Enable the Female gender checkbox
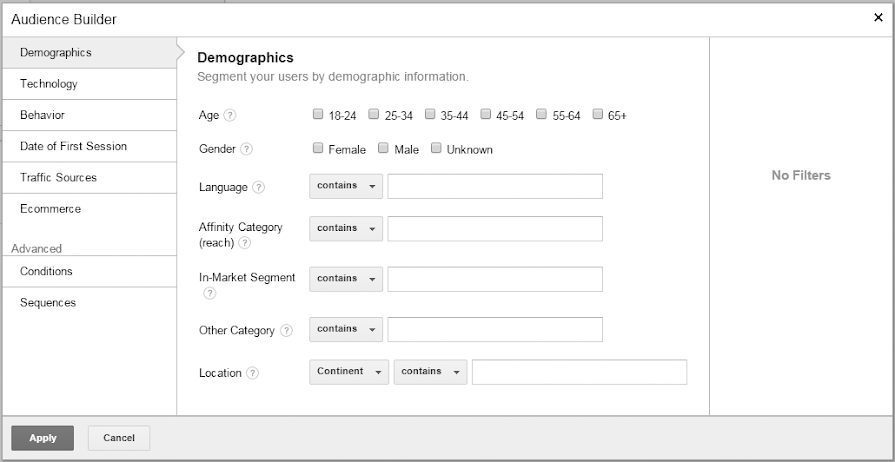Viewport: 895px width, 462px height. click(x=318, y=149)
